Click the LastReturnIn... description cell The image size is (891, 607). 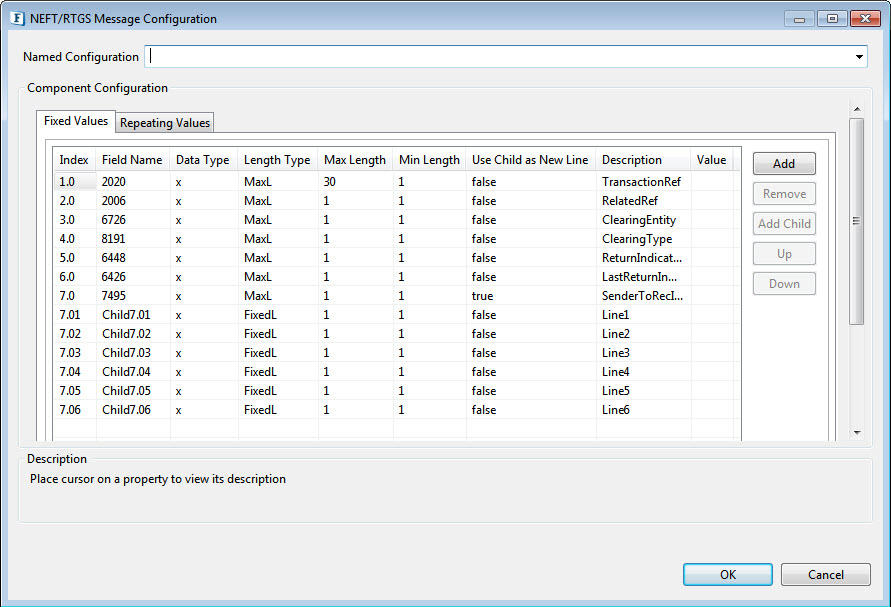[639, 277]
